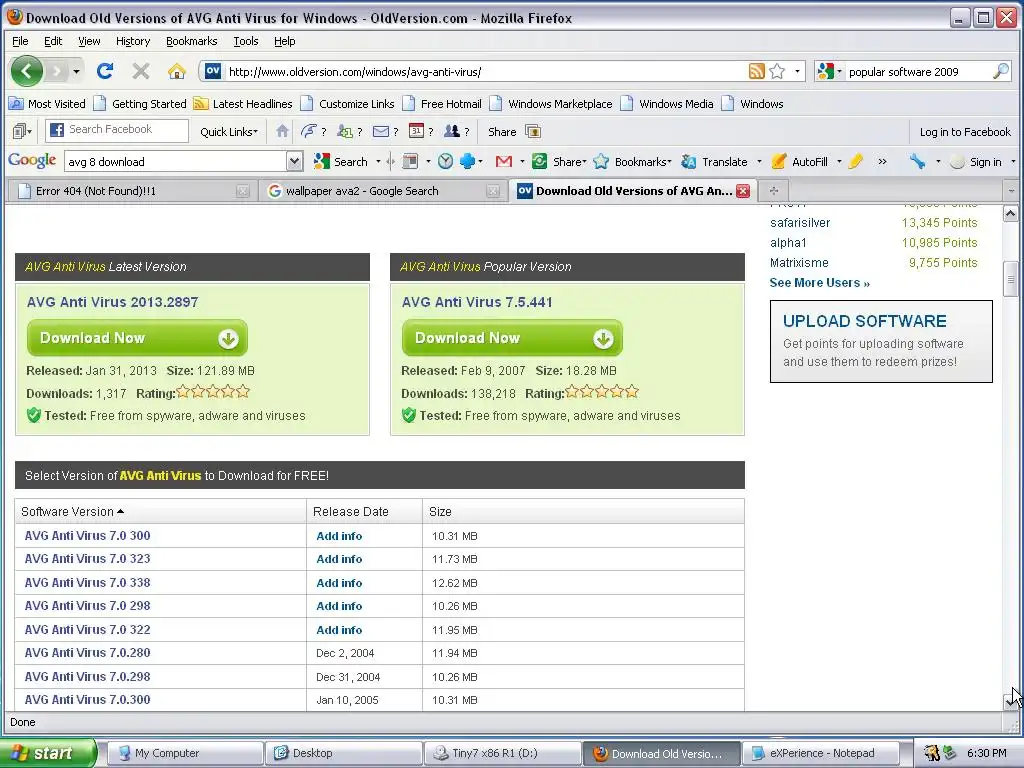The width and height of the screenshot is (1024, 768).
Task: Expand Facebook Quick Links dropdown
Action: (229, 132)
